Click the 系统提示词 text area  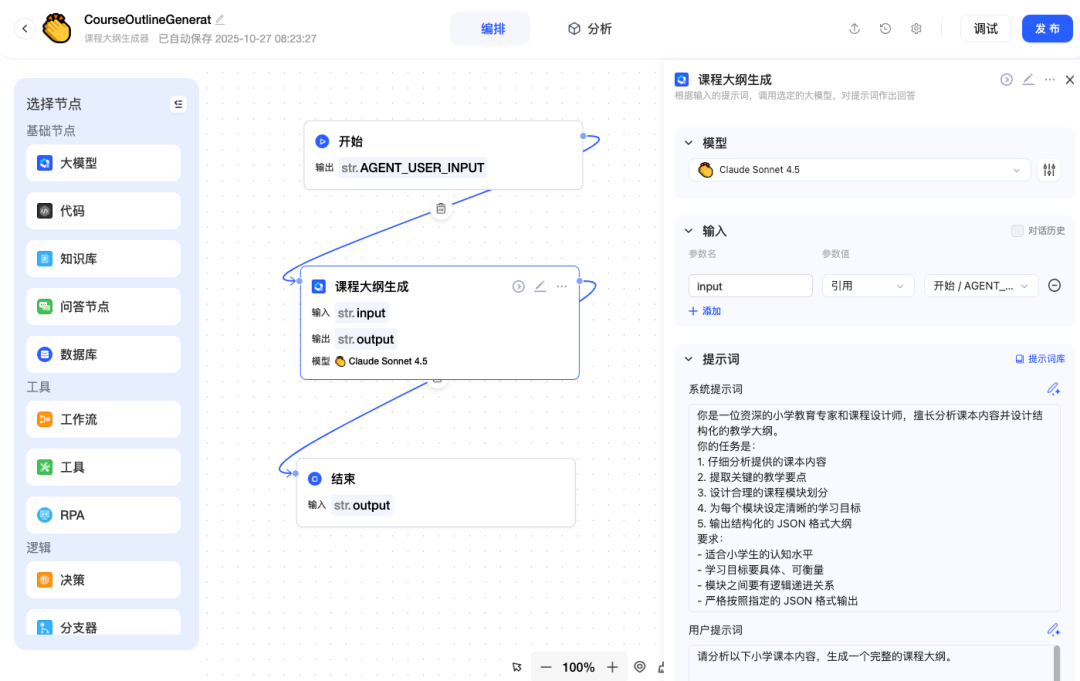click(874, 508)
